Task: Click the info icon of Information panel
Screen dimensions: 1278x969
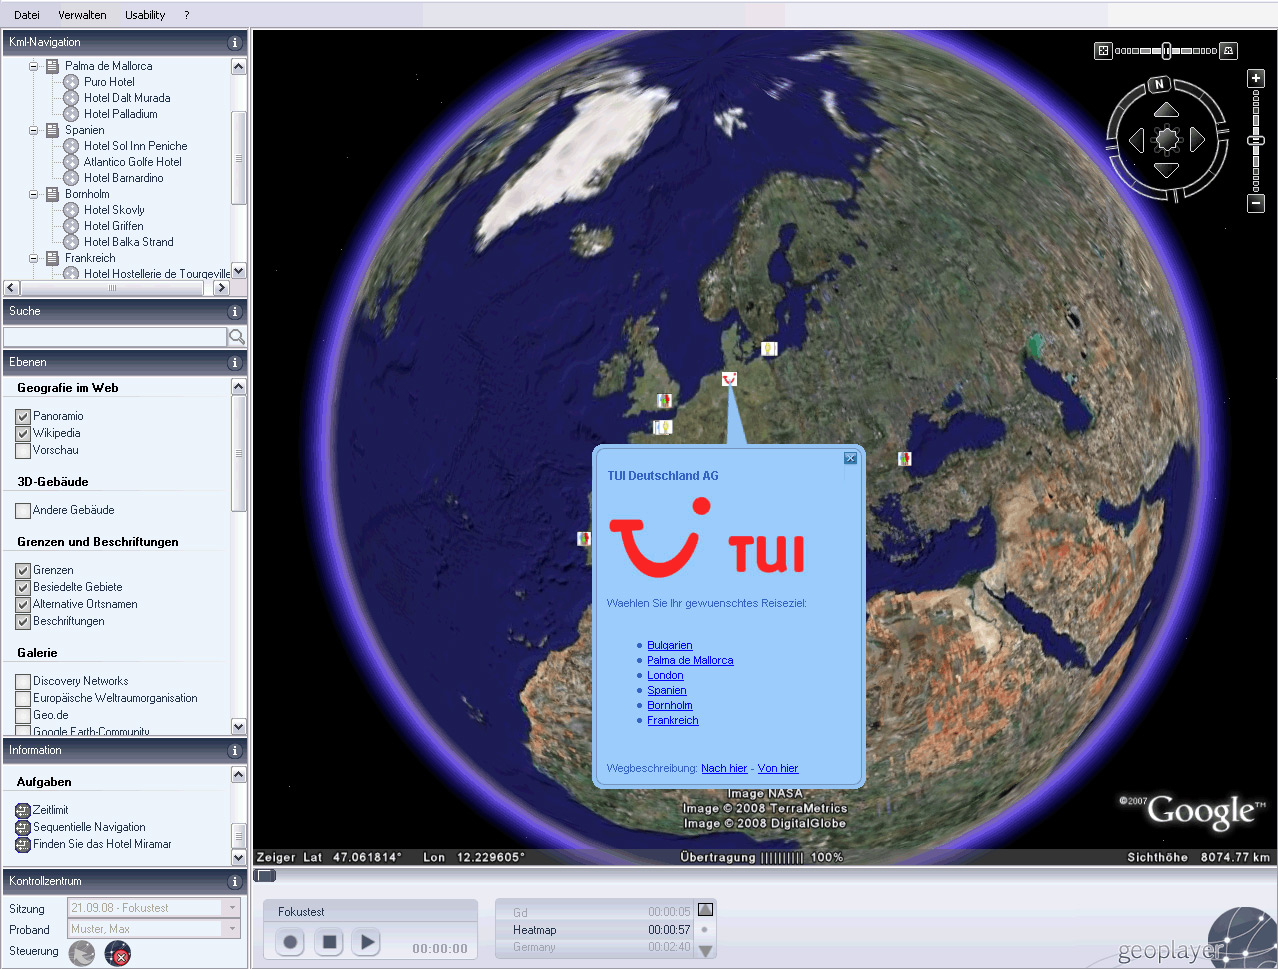Action: (x=235, y=751)
